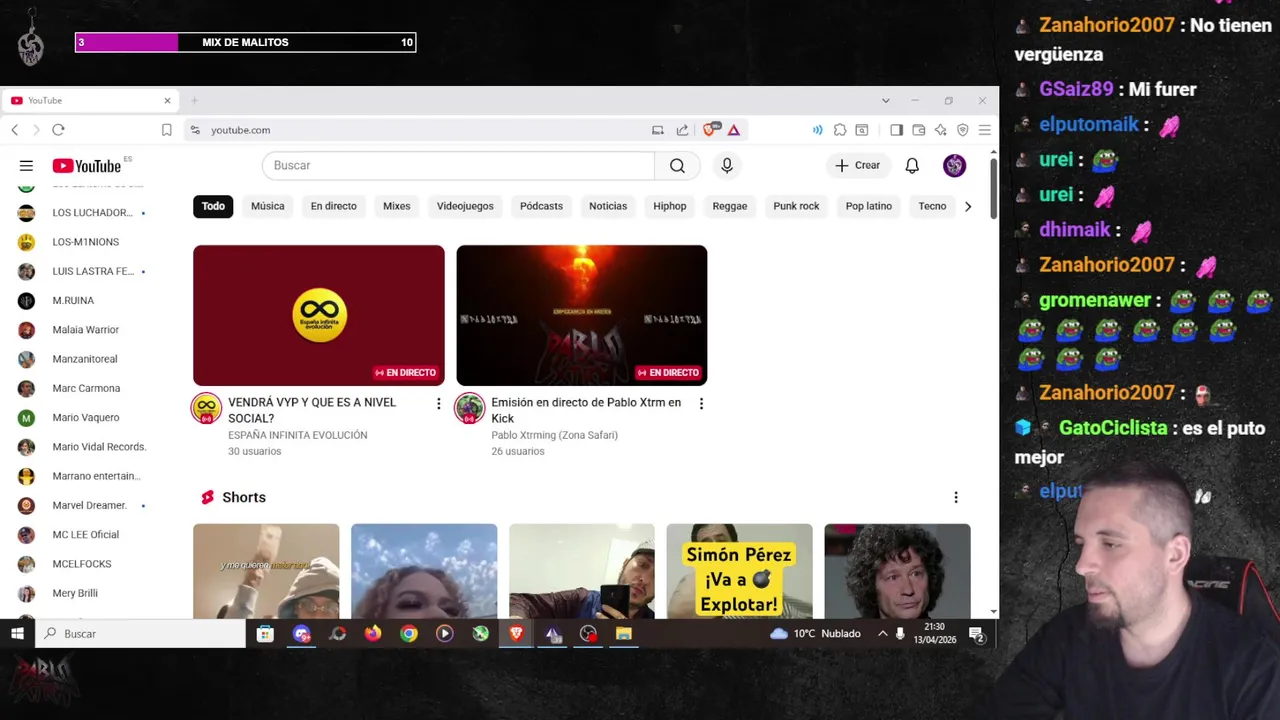This screenshot has width=1280, height=720.
Task: Open options for VENDRÁ VYP video
Action: click(438, 404)
